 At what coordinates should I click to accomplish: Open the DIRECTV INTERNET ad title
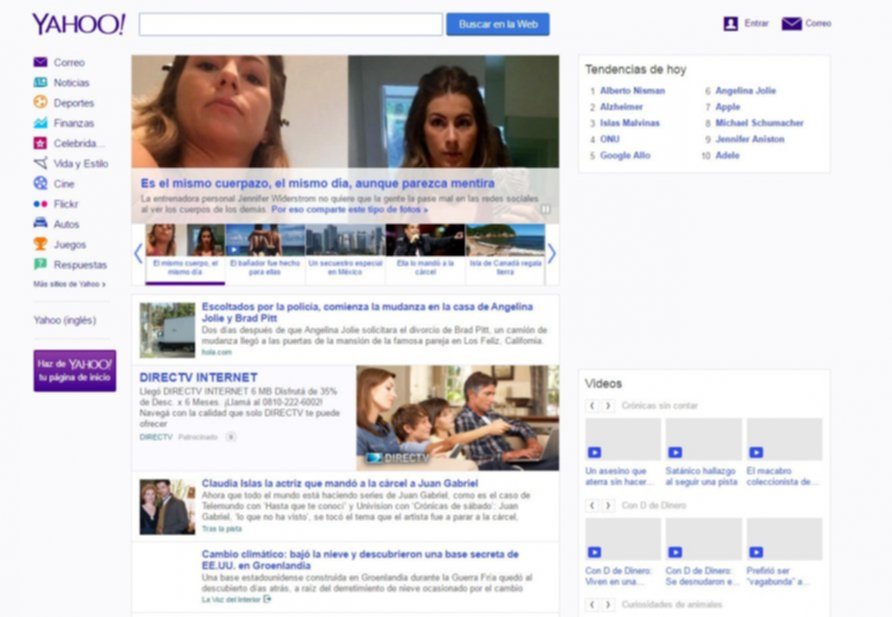pos(199,378)
